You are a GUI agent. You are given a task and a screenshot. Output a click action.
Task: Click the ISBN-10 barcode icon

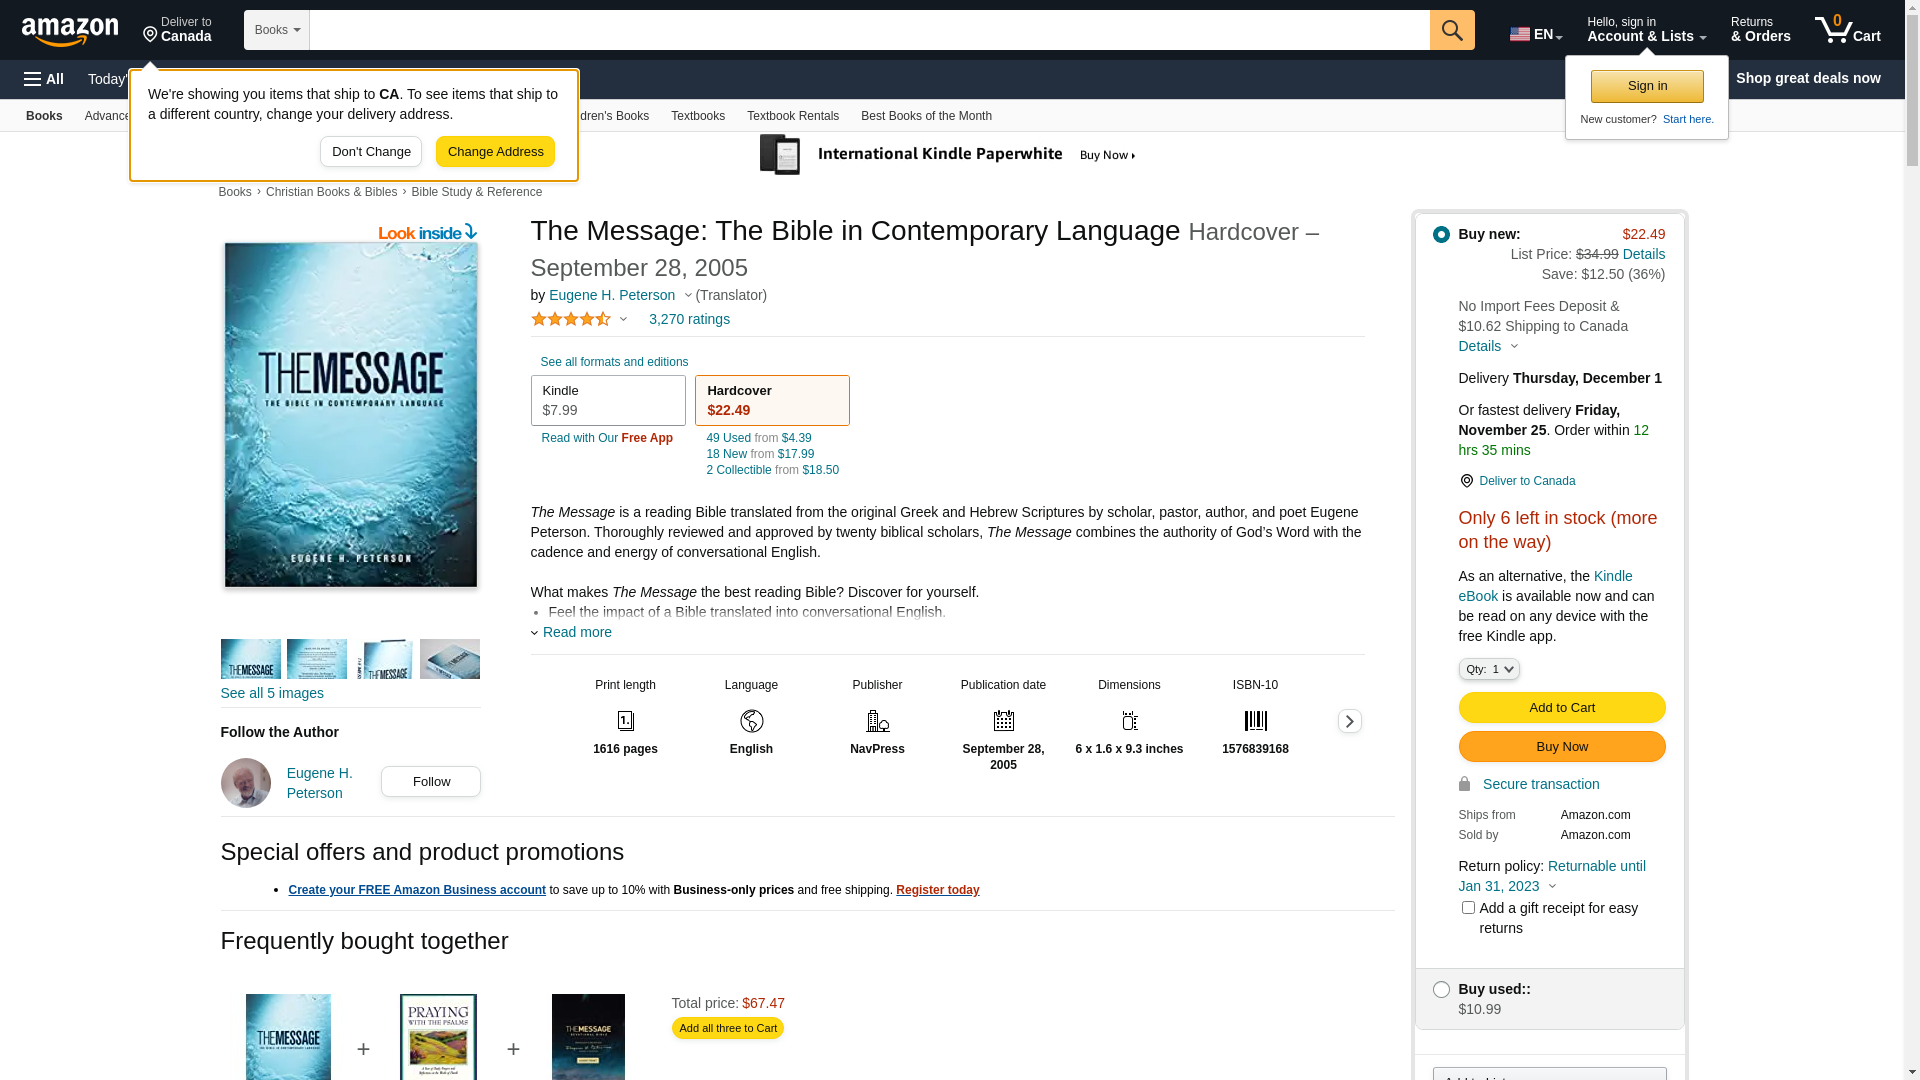point(1255,721)
